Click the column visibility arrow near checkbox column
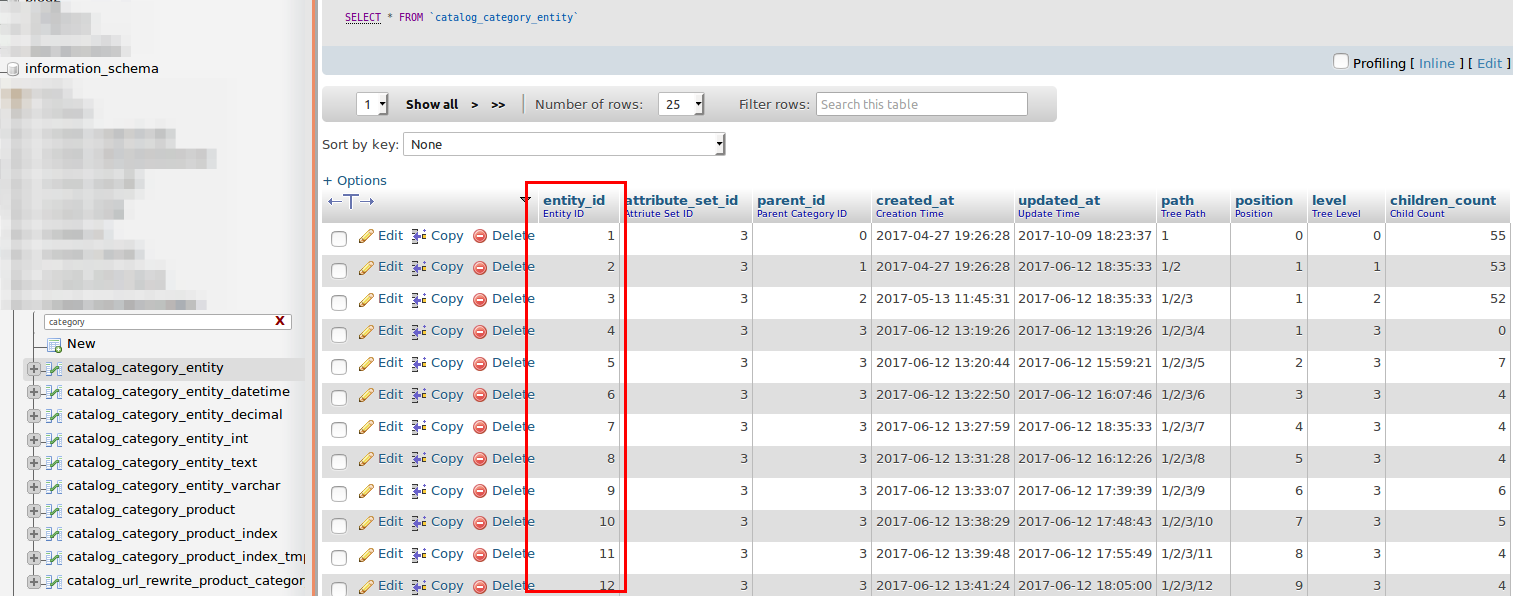Image resolution: width=1513 pixels, height=596 pixels. [526, 201]
